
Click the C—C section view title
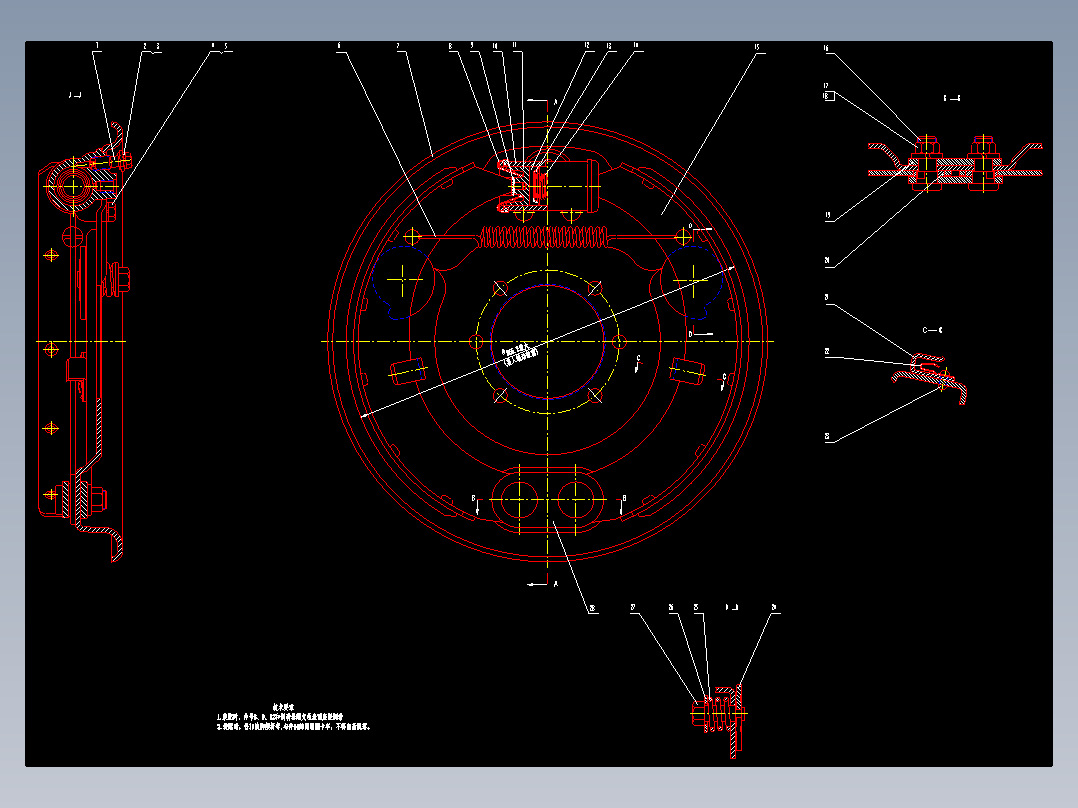[932, 330]
